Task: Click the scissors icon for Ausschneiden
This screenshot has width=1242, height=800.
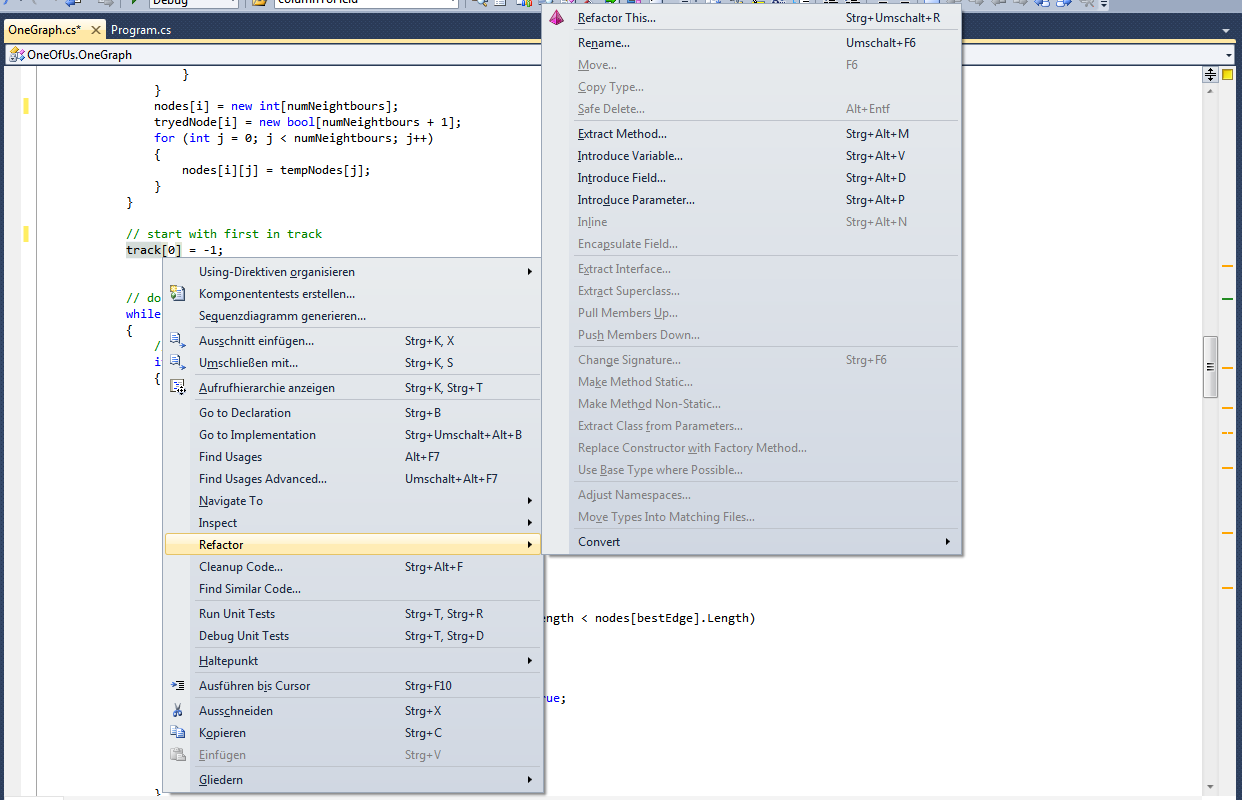Action: (178, 710)
